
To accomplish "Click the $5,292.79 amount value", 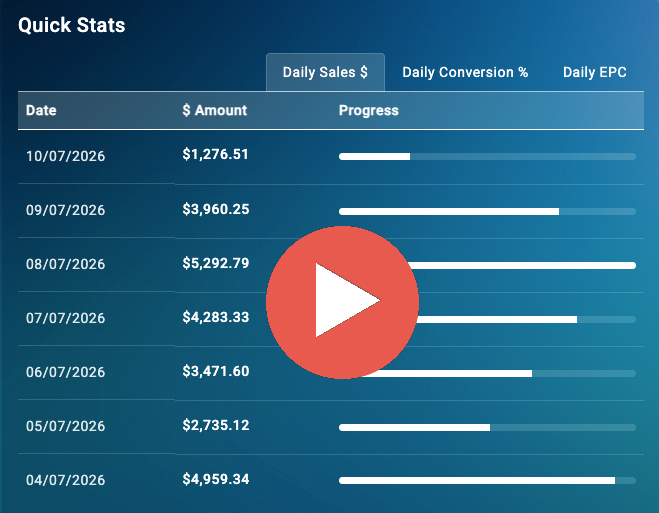I will (216, 263).
